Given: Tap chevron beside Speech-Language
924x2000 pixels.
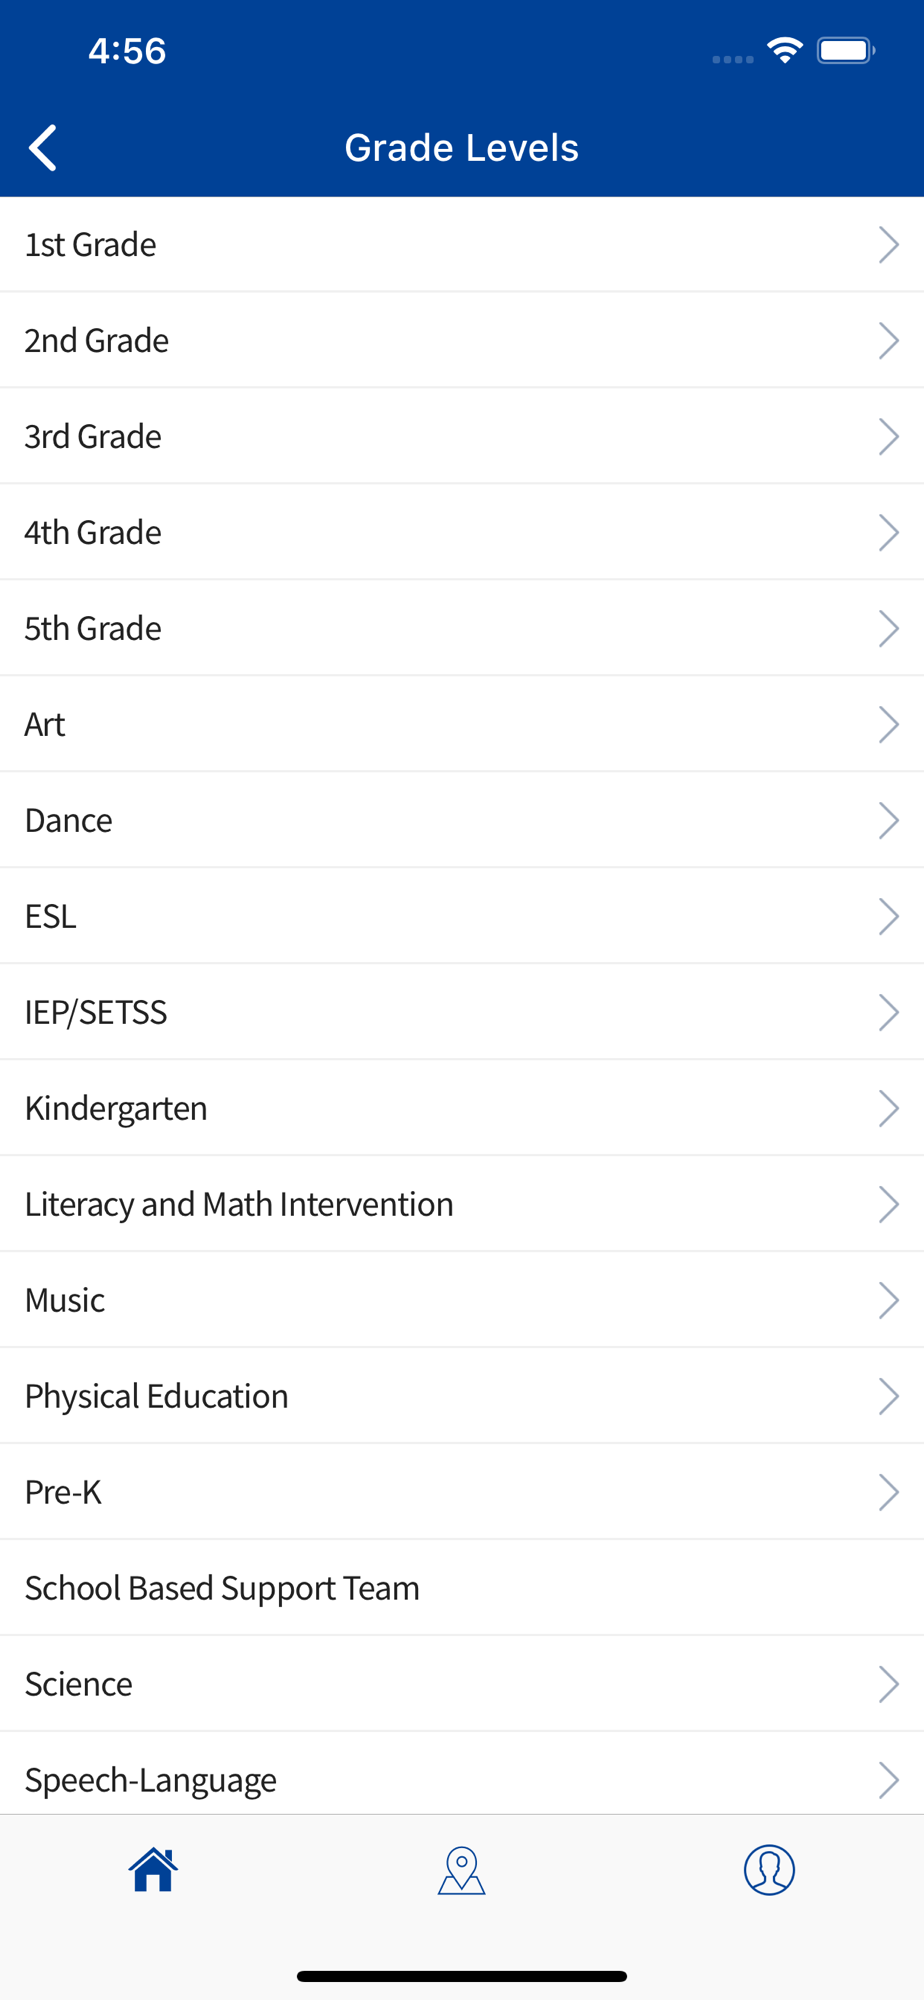Looking at the screenshot, I should click(x=888, y=1781).
